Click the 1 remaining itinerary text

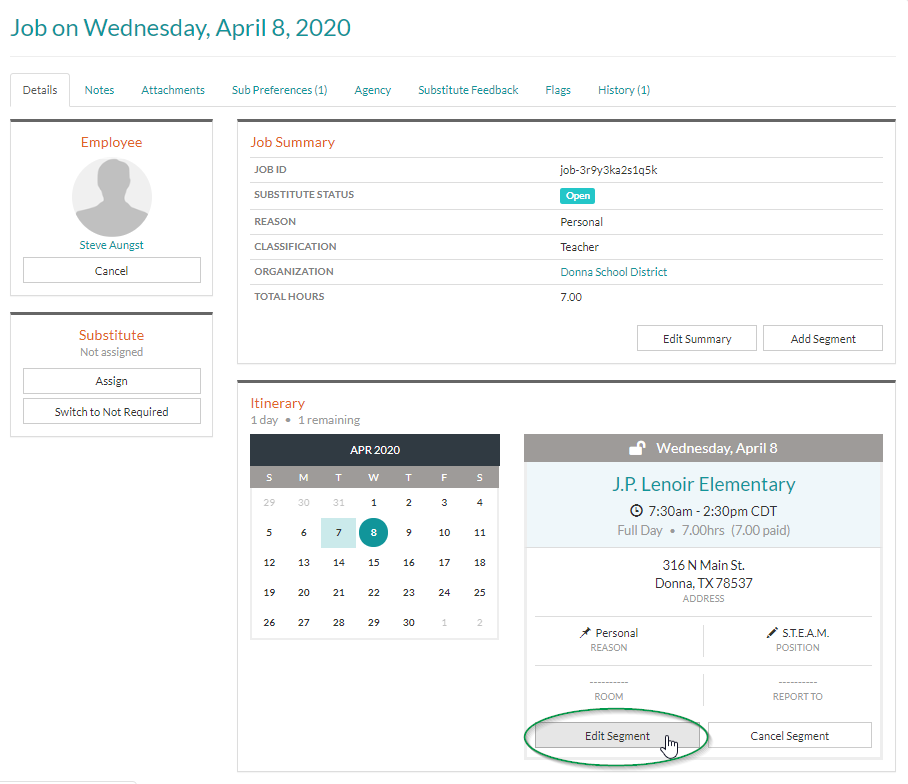click(x=329, y=420)
